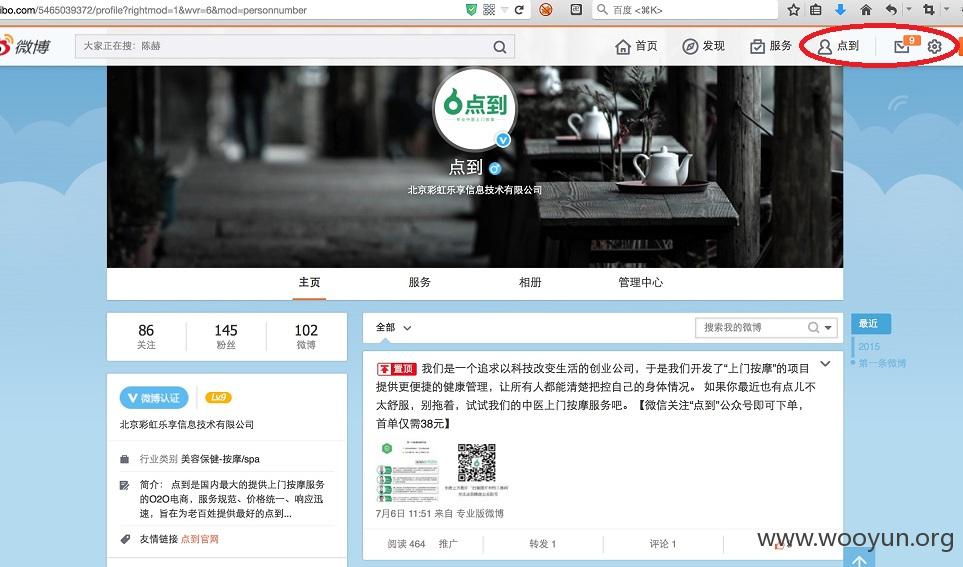Click the Baidu search field in browser
The width and height of the screenshot is (963, 567).
(x=685, y=9)
